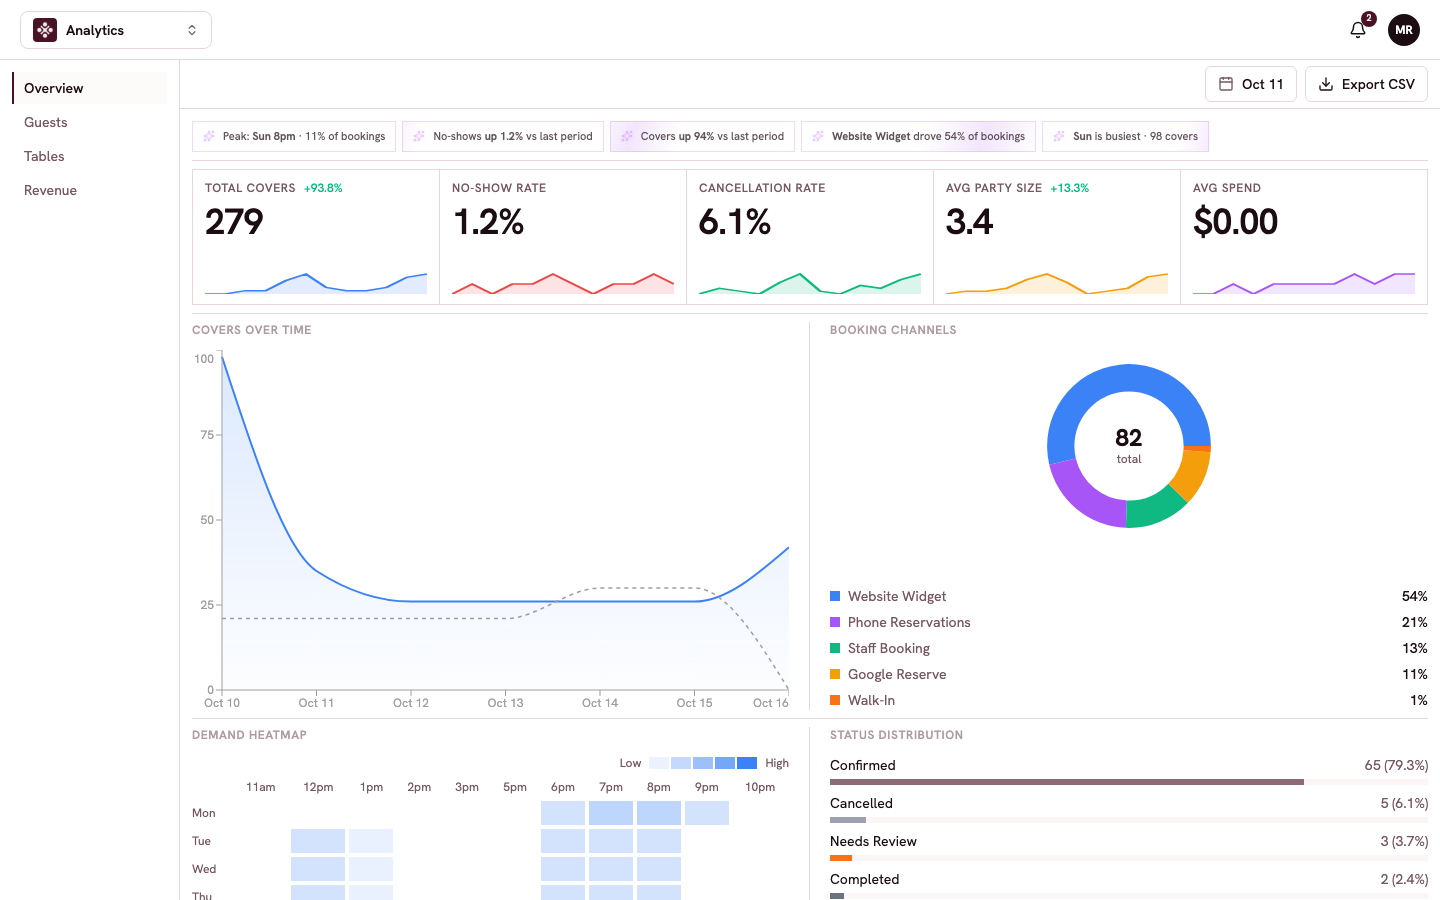Expand the Analytics workspace switcher chevron
This screenshot has height=900, width=1440.
[x=192, y=30]
